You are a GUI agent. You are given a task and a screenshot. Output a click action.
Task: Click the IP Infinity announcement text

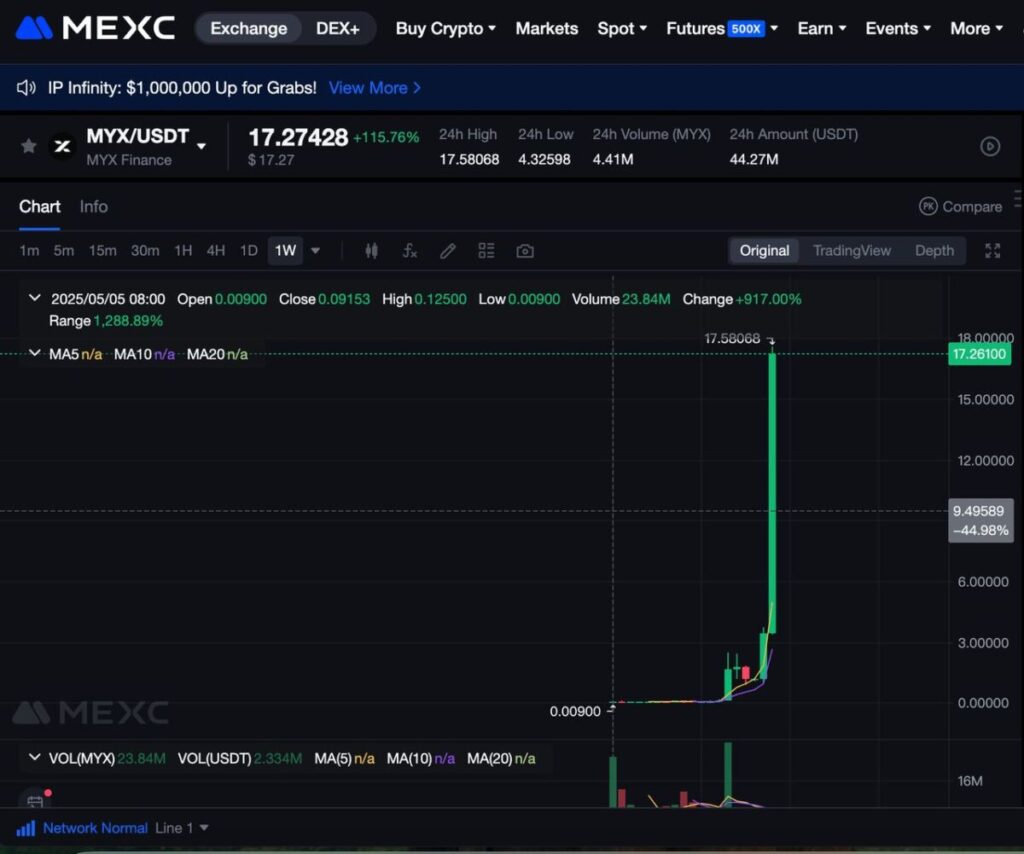pos(182,87)
